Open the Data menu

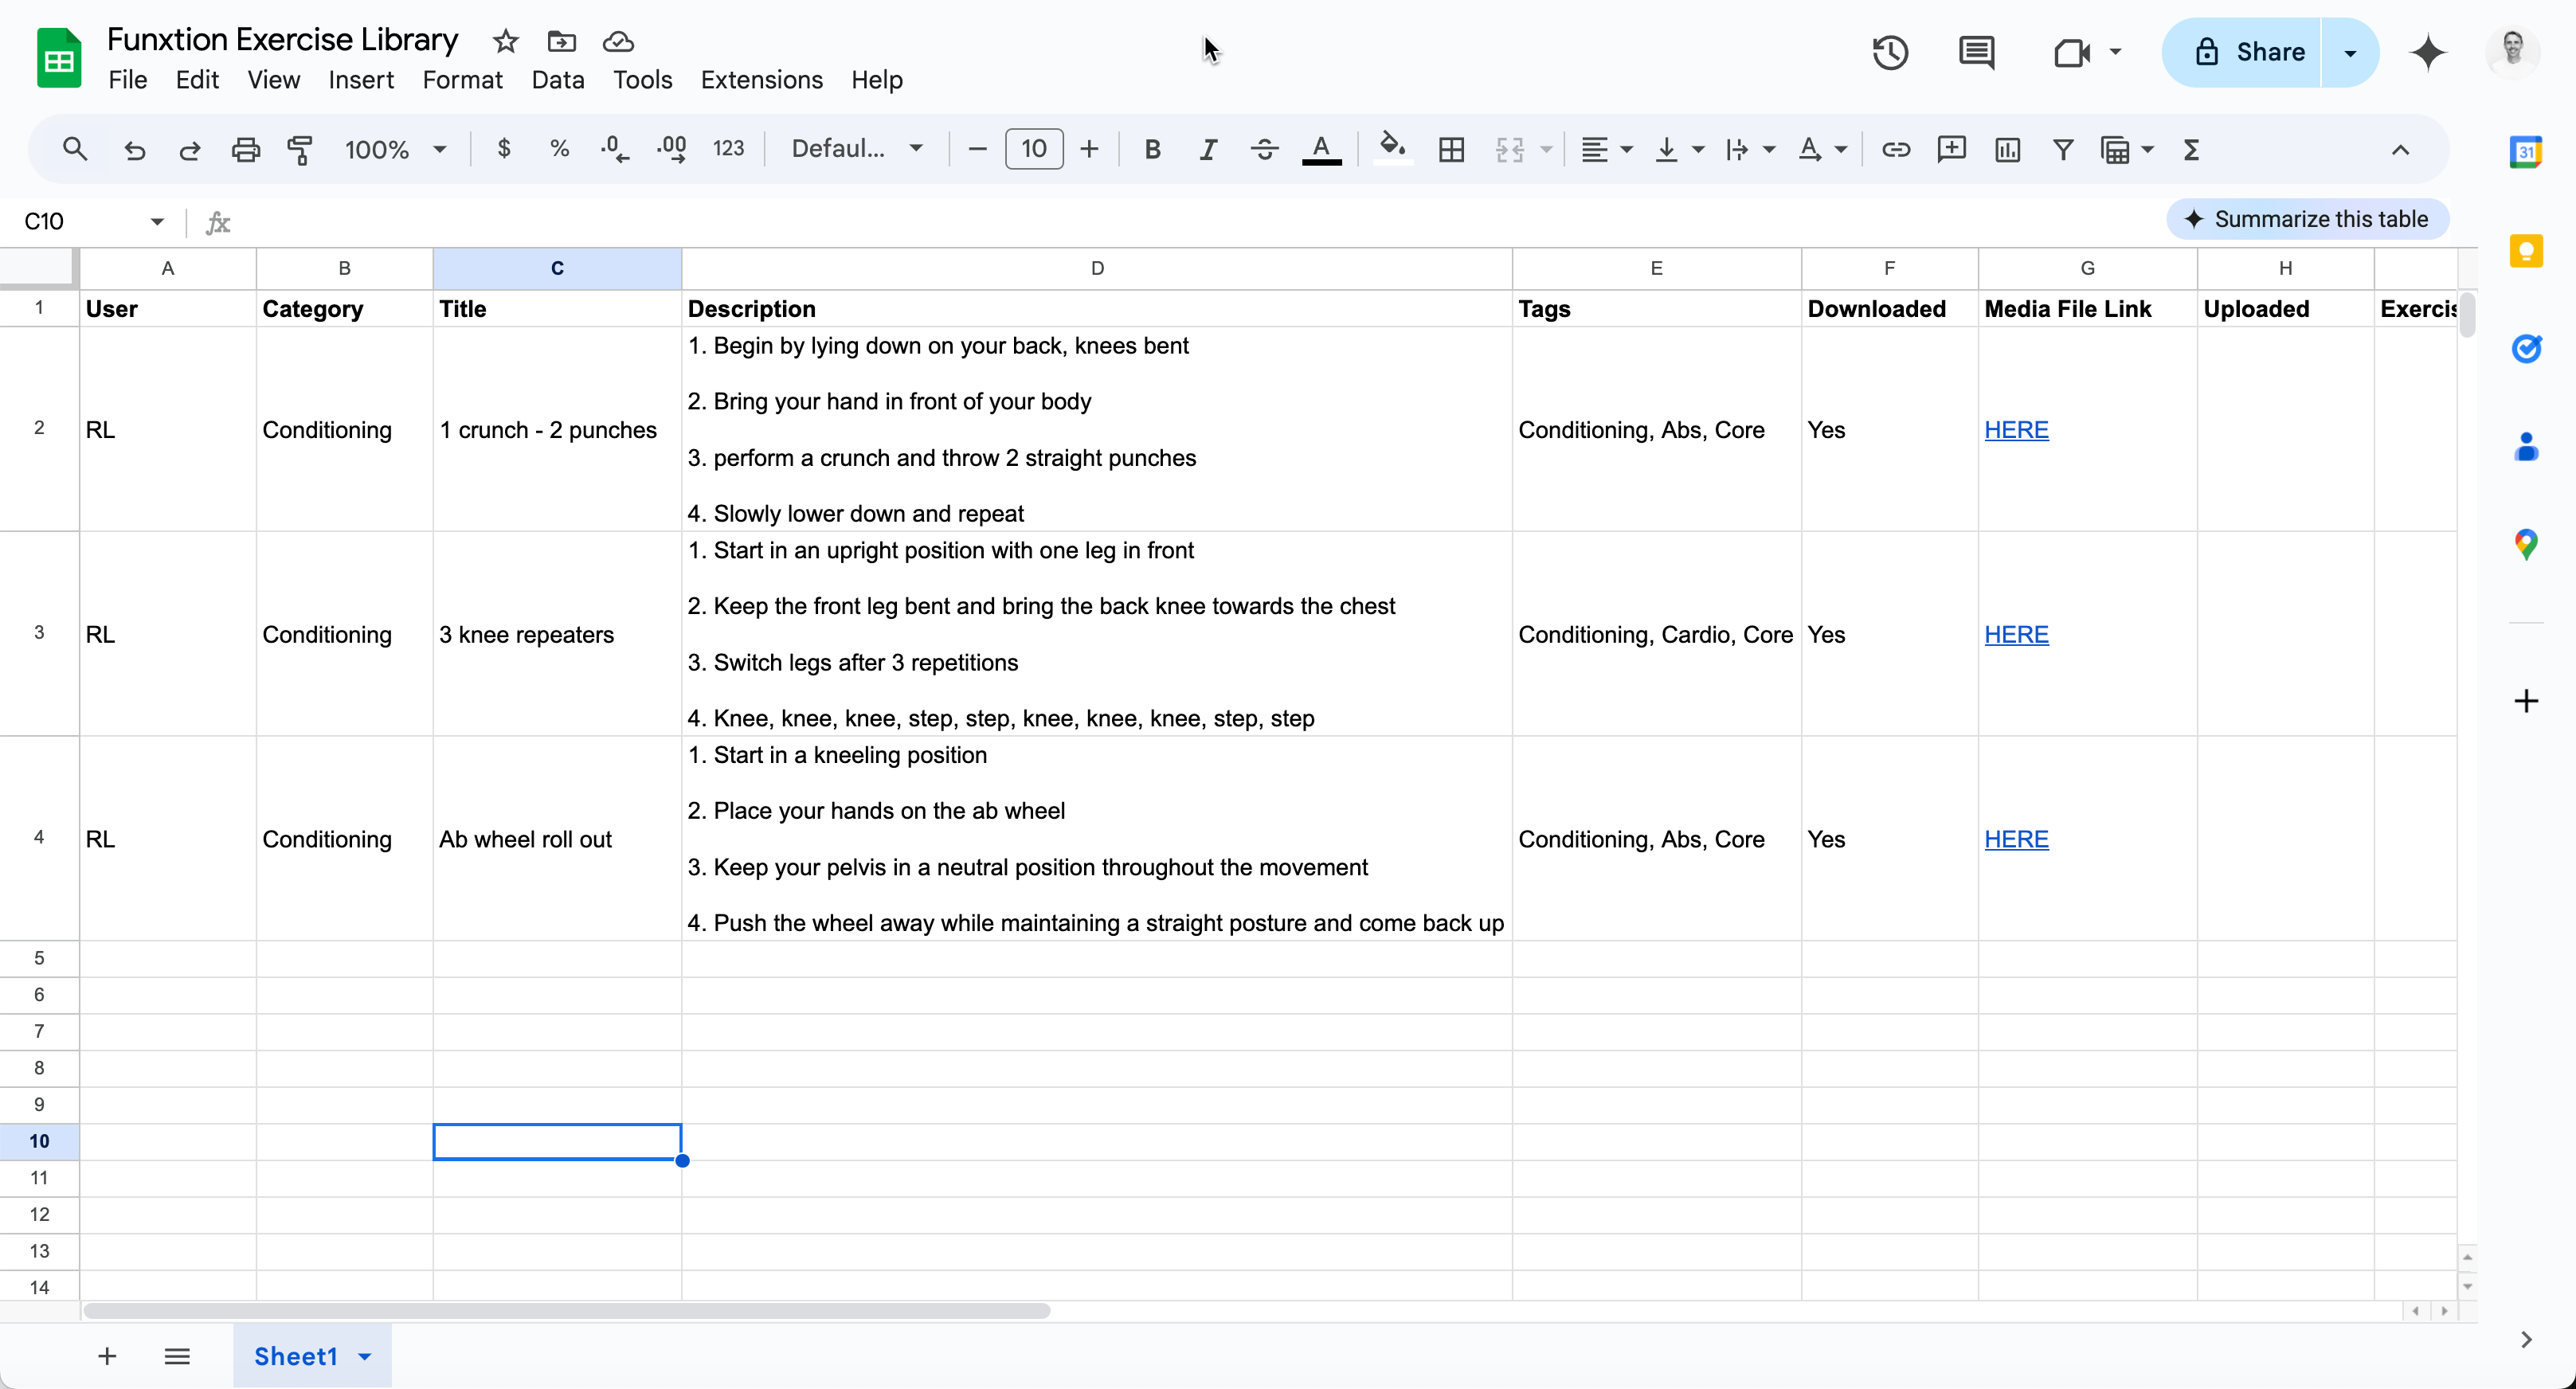pyautogui.click(x=558, y=80)
